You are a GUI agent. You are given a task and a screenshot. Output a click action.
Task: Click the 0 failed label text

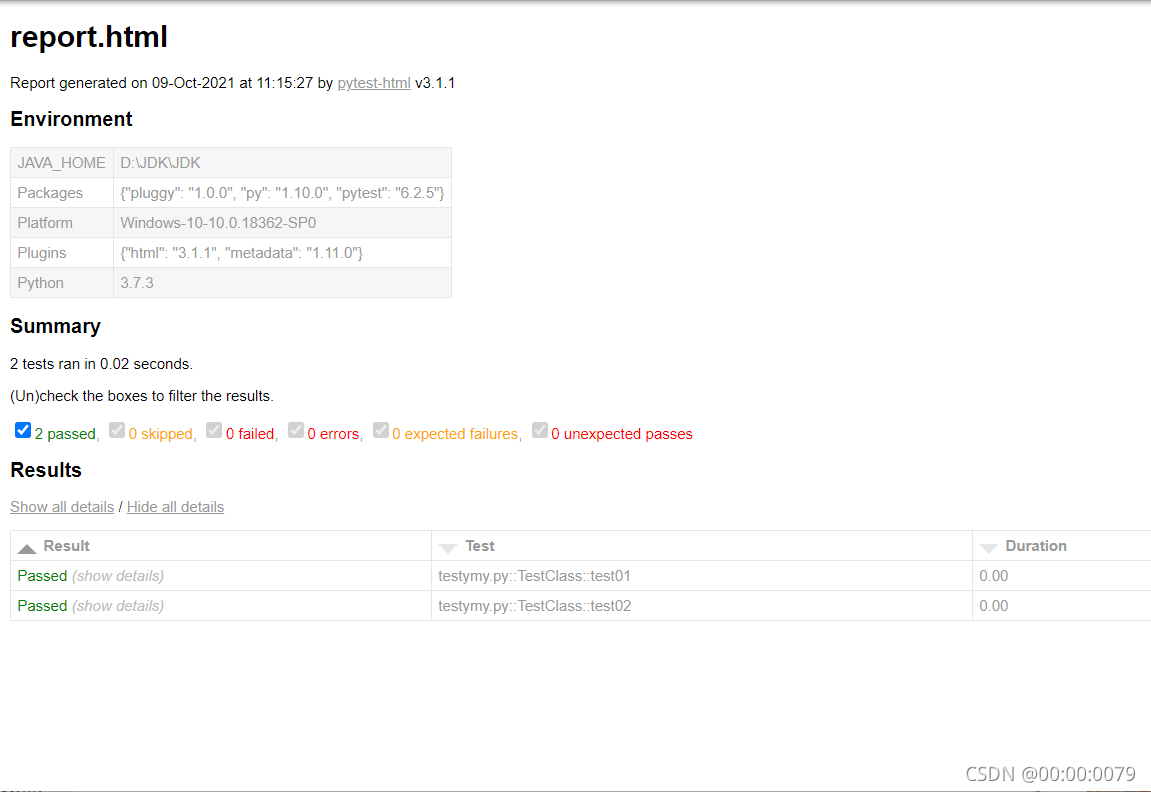coord(250,434)
